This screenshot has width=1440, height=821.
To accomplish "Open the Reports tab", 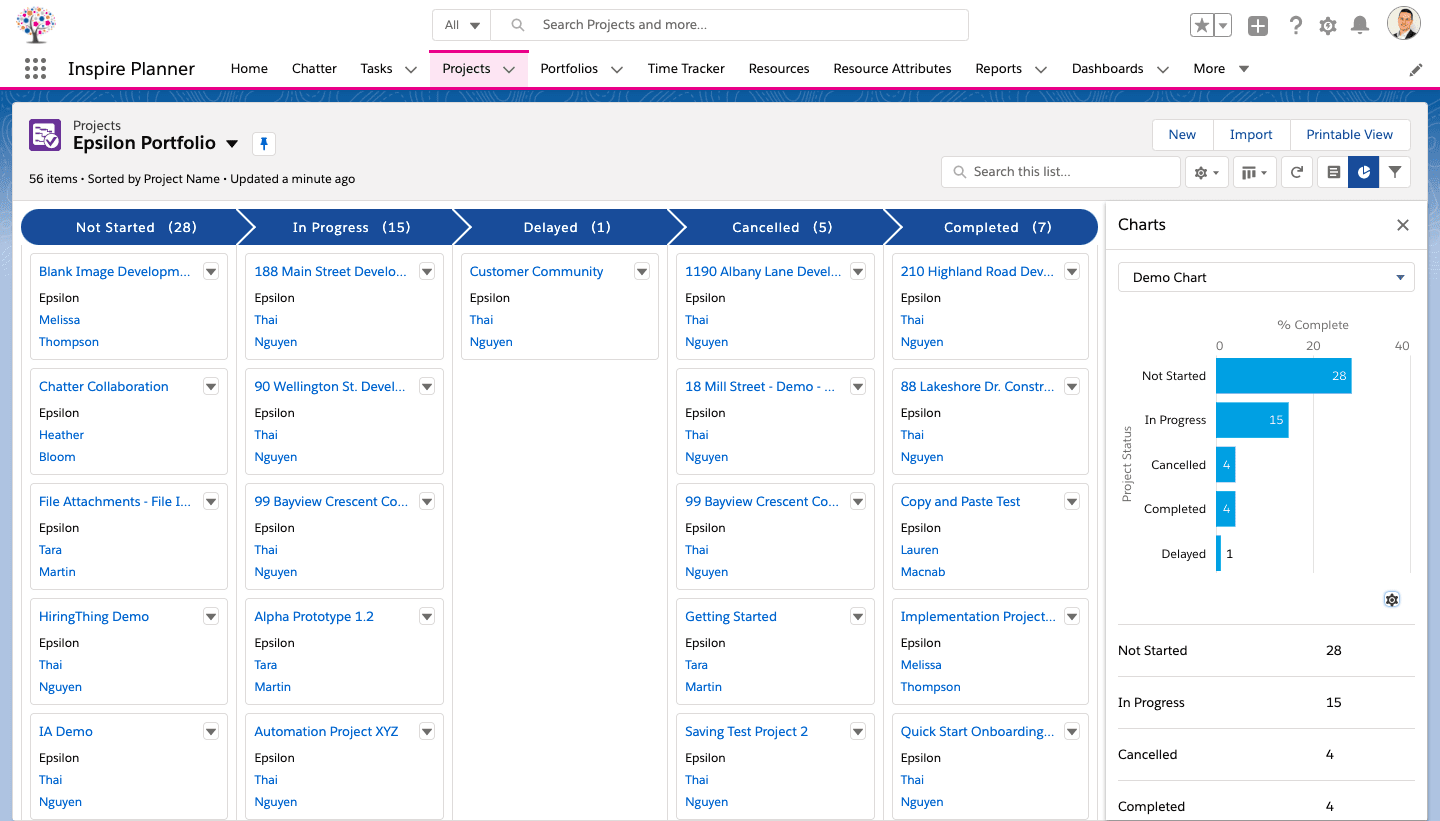I will click(x=998, y=69).
